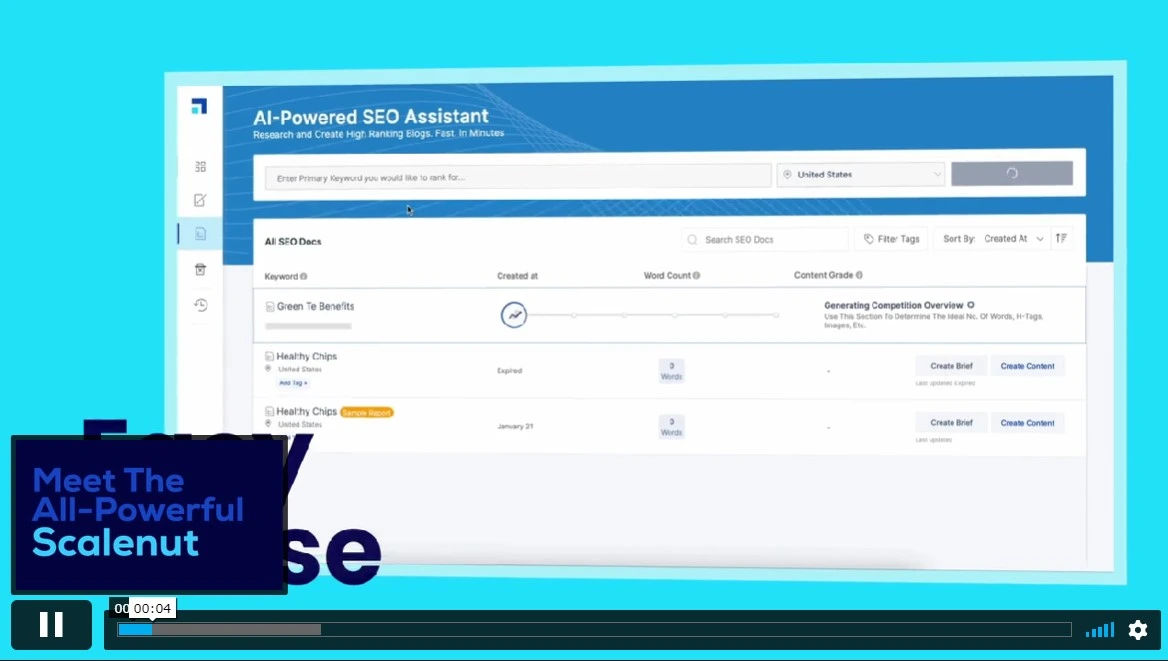Click the info icon beside Keyword

pyautogui.click(x=303, y=276)
